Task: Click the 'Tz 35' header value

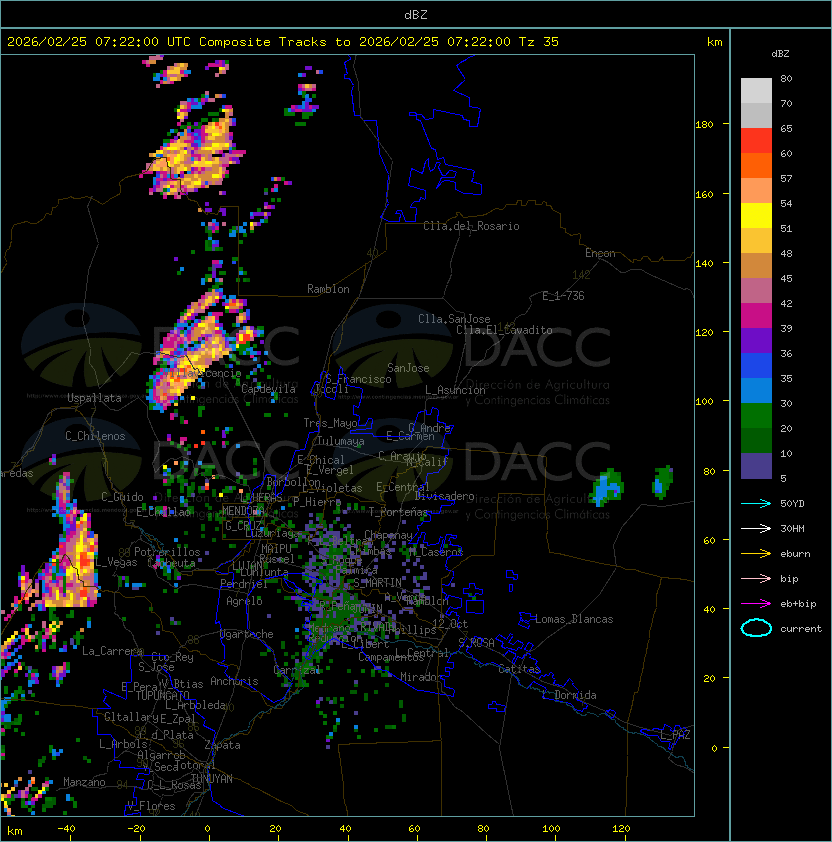Action: 539,42
